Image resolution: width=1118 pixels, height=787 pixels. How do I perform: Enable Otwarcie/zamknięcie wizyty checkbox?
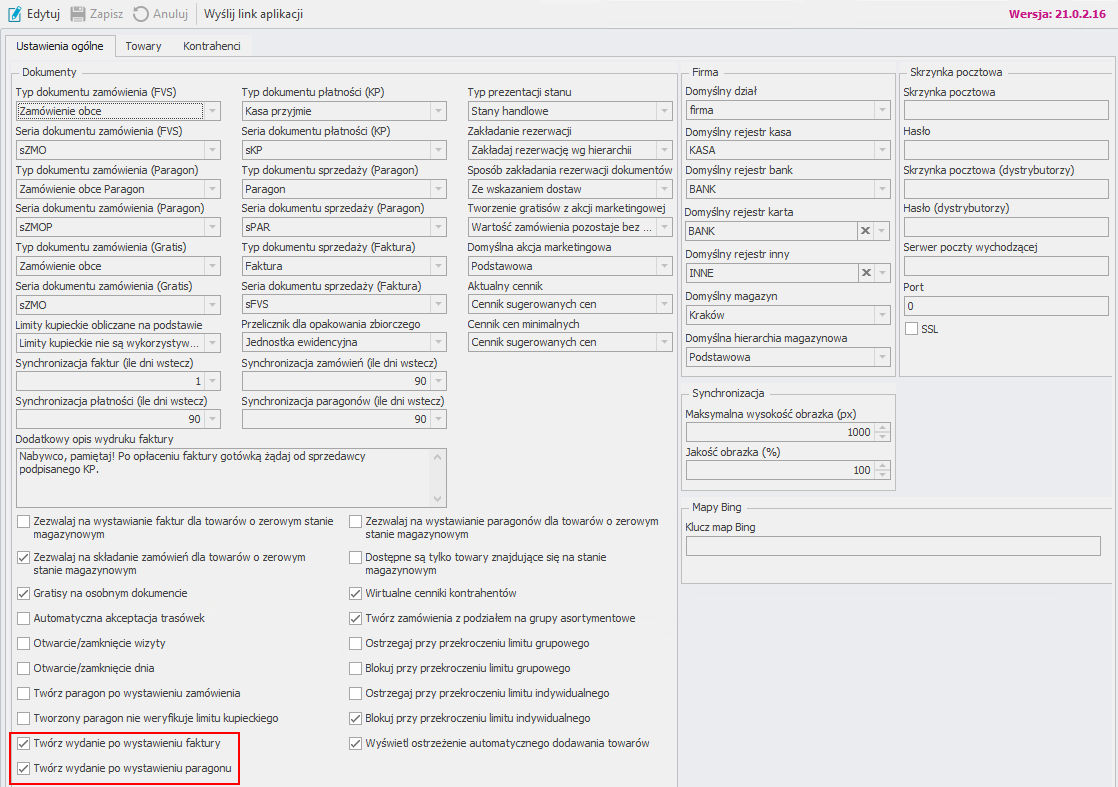click(x=24, y=643)
